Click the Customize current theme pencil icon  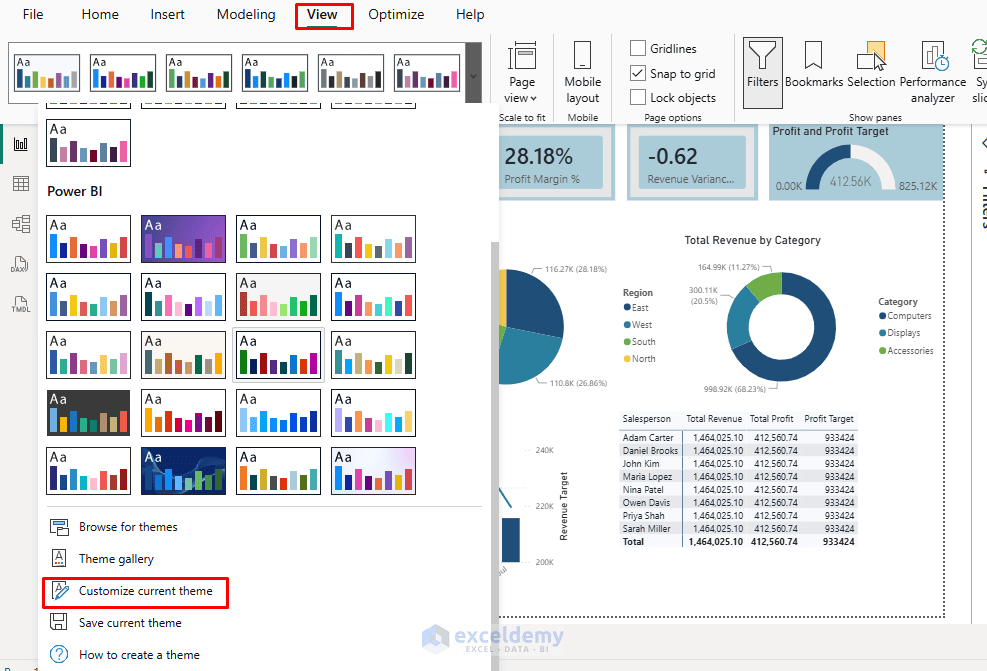(x=60, y=590)
